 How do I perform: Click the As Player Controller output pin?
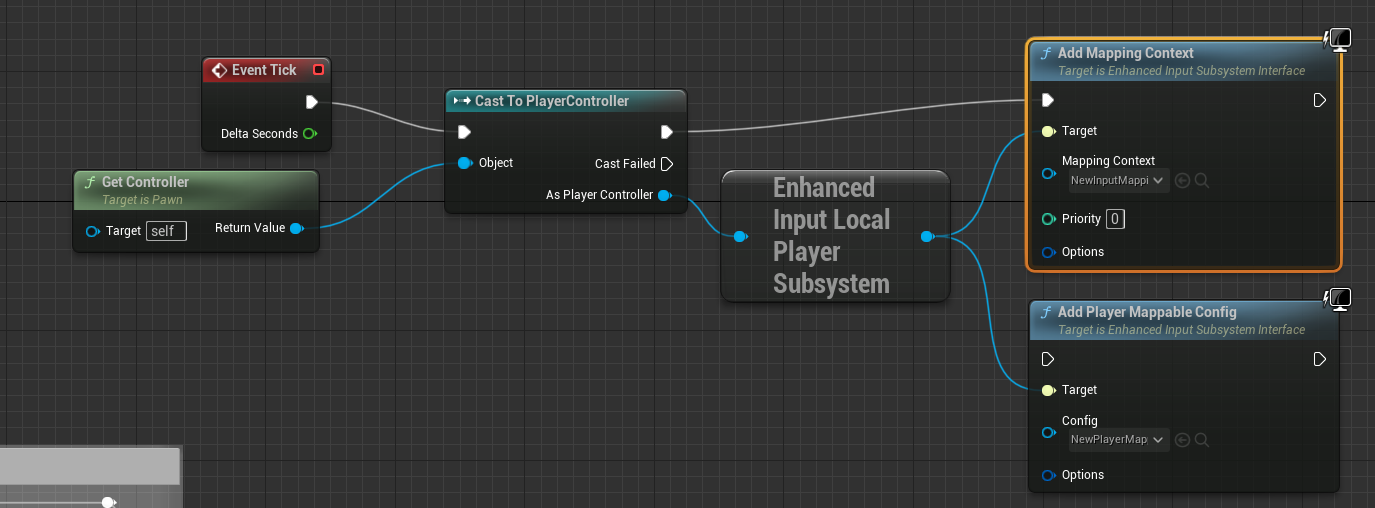click(x=664, y=195)
